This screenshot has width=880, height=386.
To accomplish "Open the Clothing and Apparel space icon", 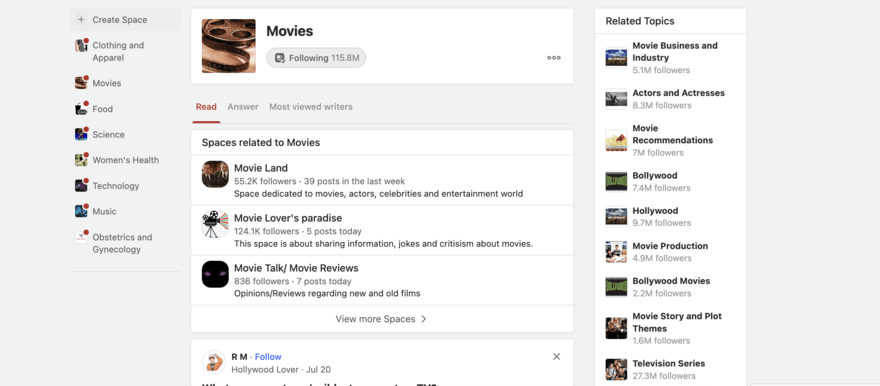I will coord(81,45).
